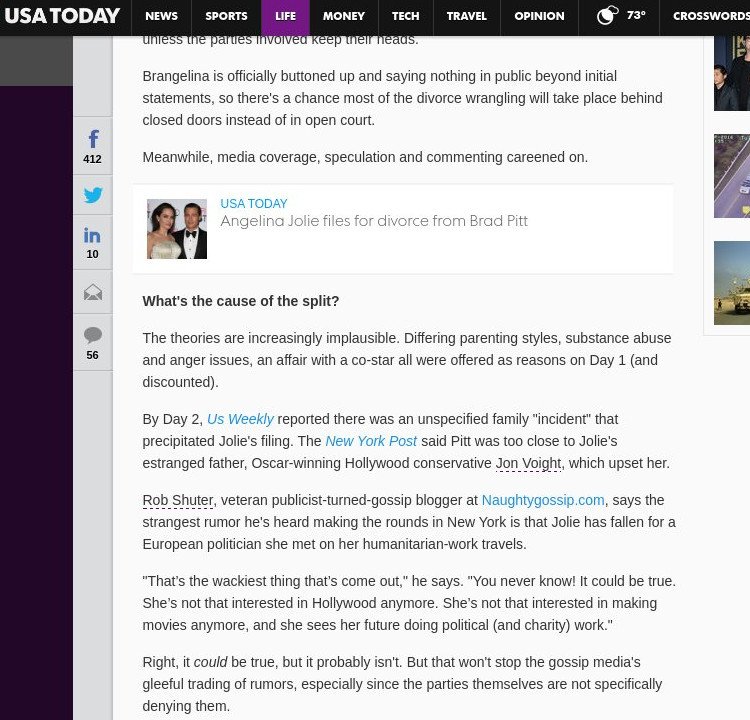Image resolution: width=750 pixels, height=720 pixels.
Task: Tweet this article via Twitter icon
Action: pos(93,195)
